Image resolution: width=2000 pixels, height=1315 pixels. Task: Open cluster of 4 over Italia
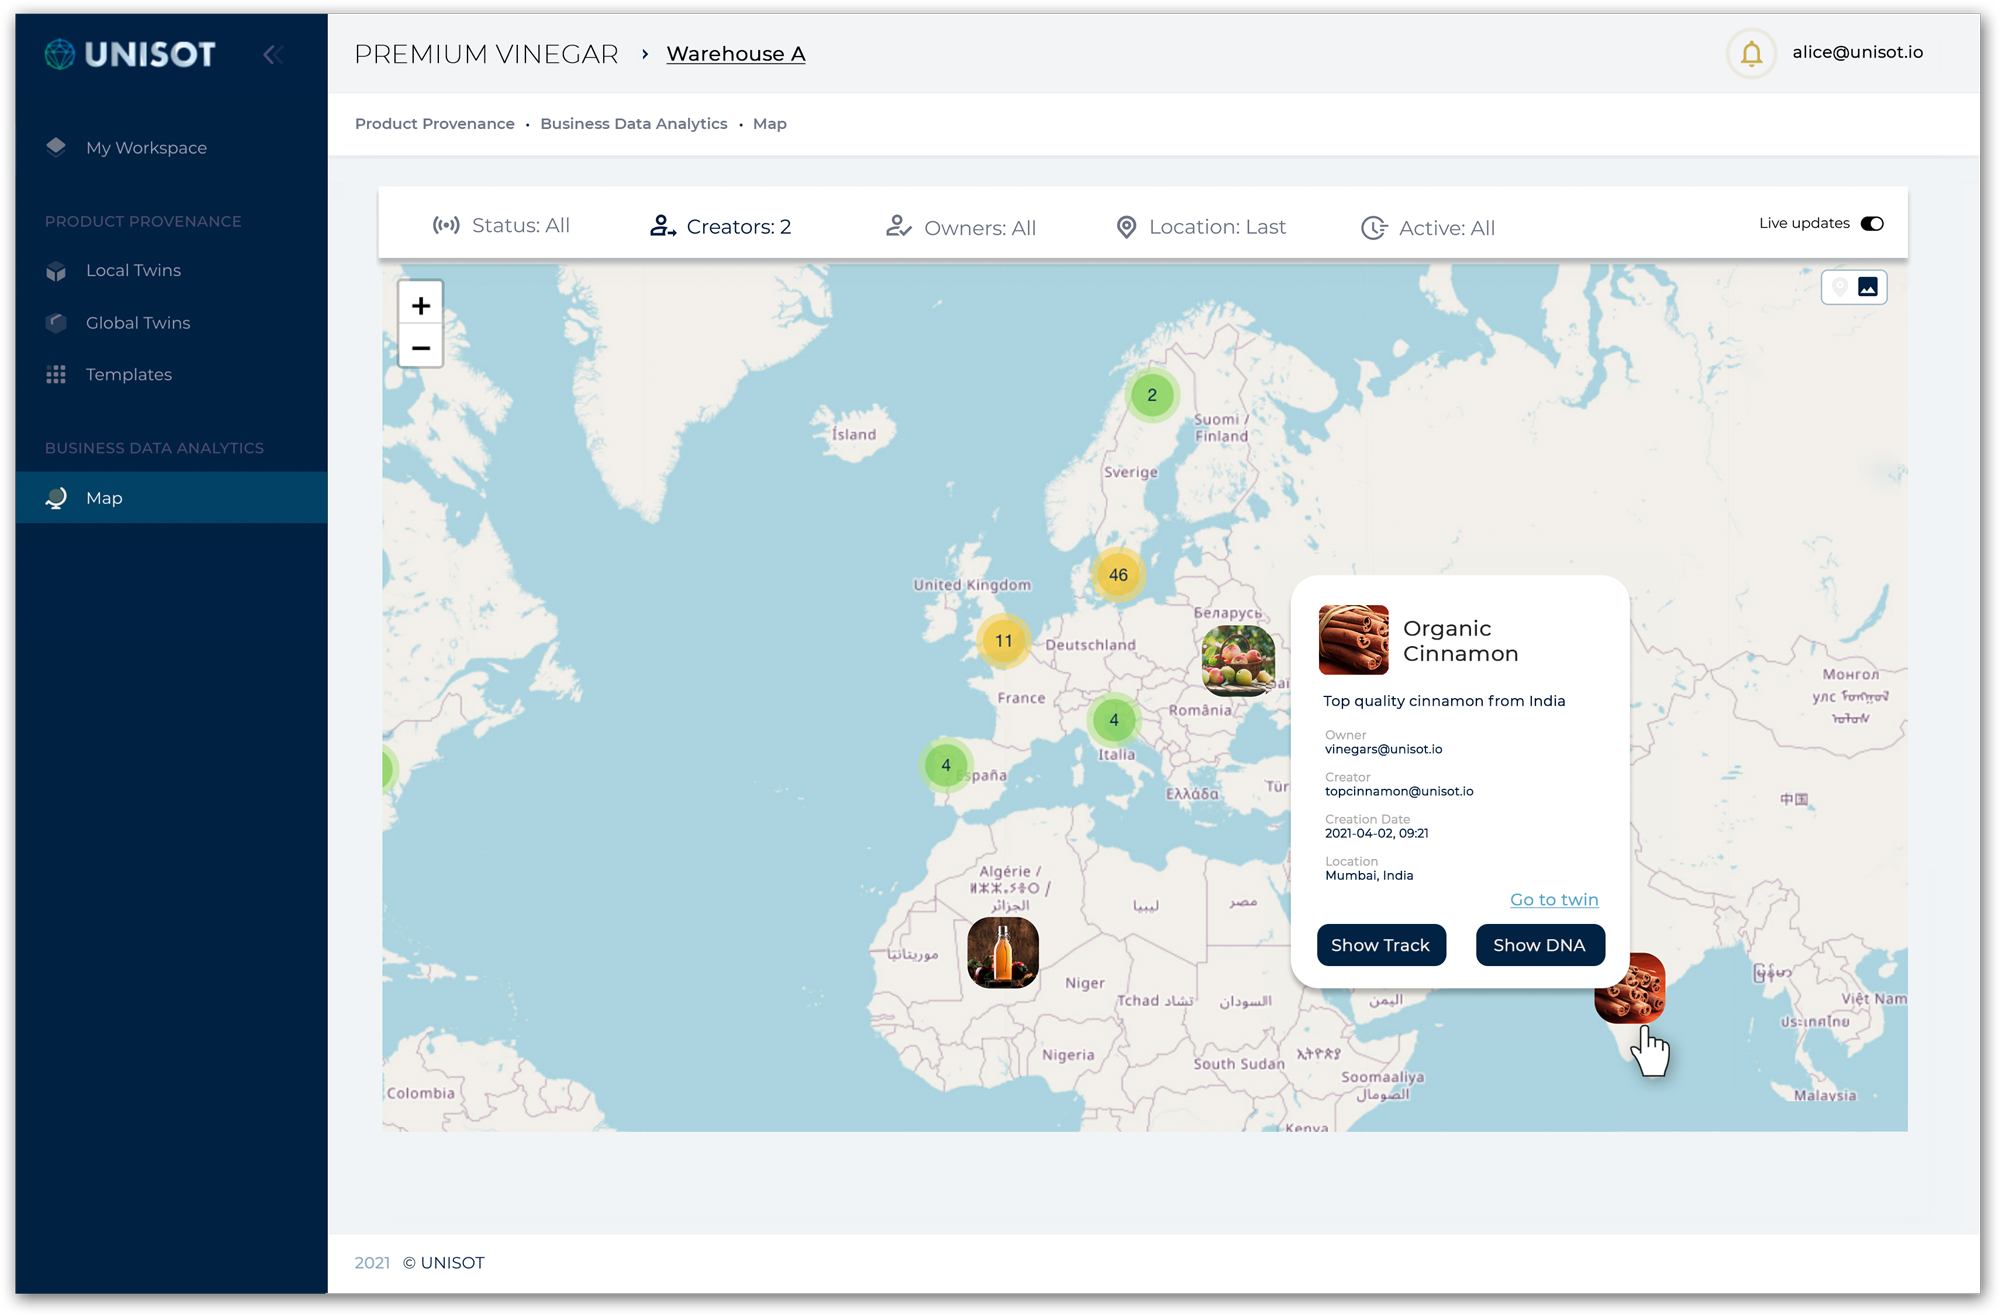1114,720
